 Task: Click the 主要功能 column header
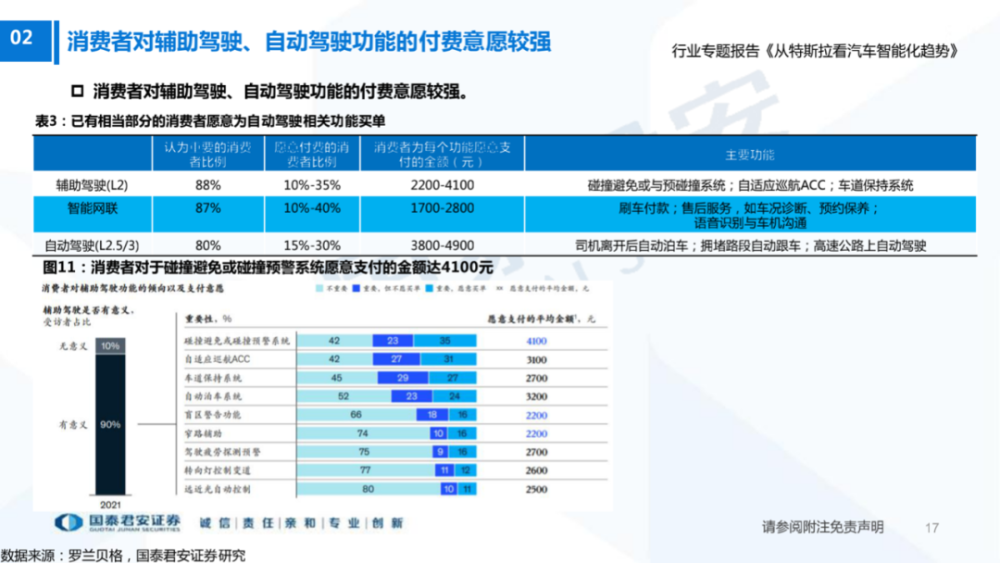coord(750,154)
